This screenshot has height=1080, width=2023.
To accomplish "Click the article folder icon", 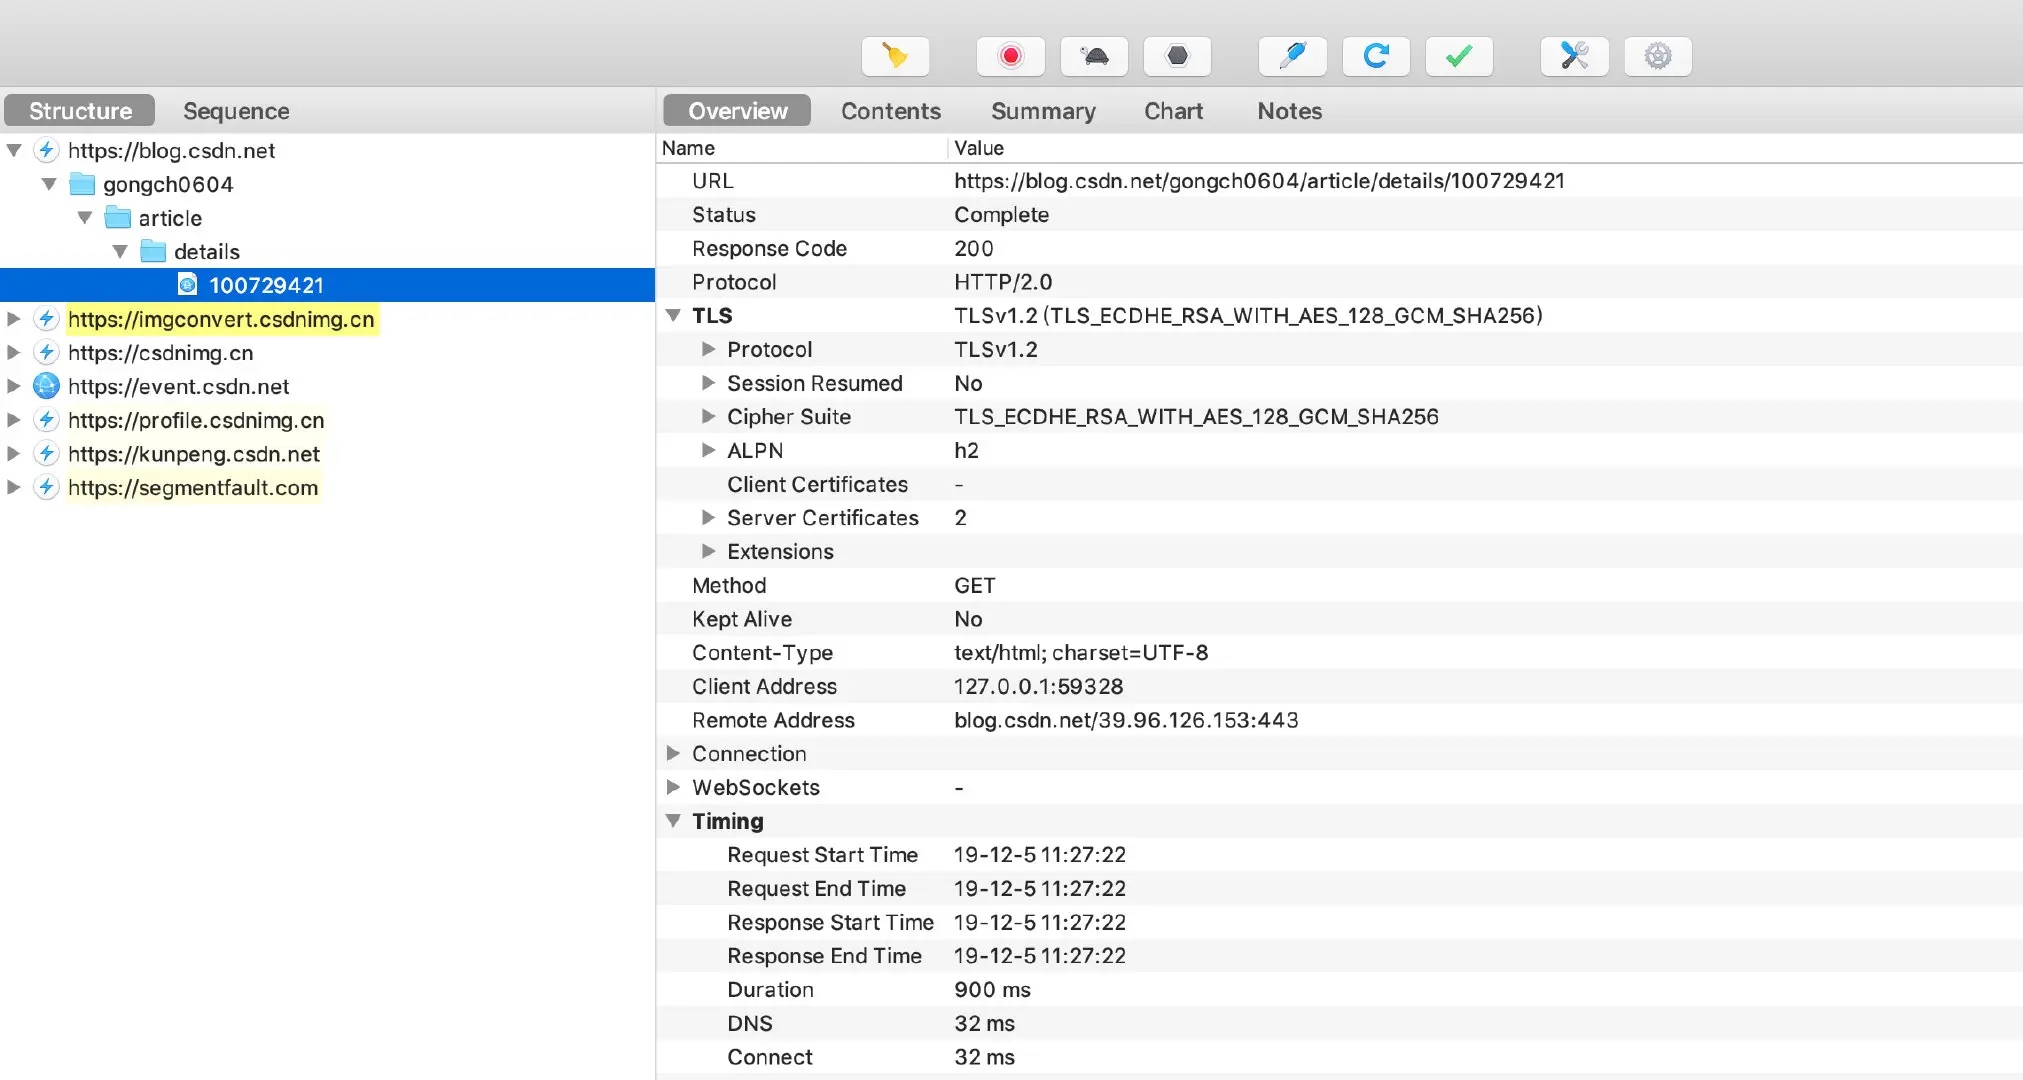I will pos(118,217).
